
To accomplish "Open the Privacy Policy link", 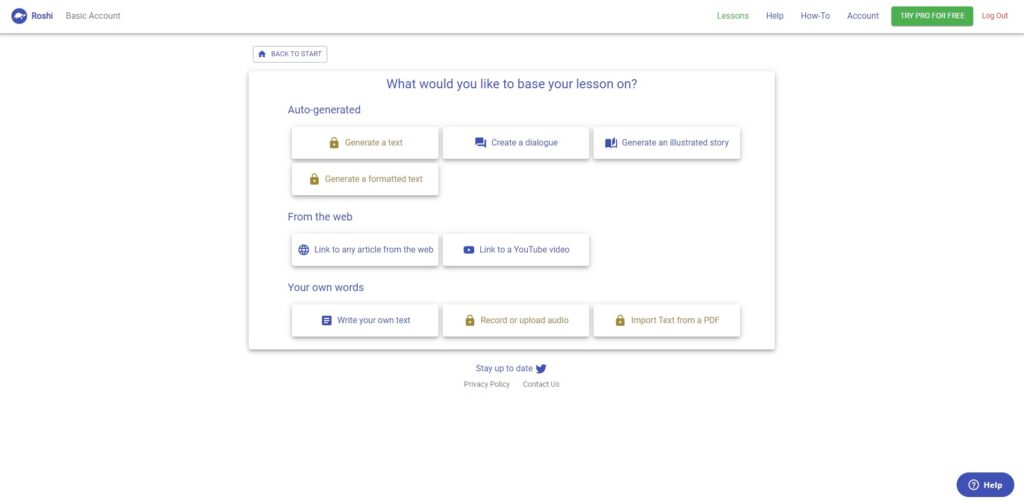I will (x=487, y=385).
